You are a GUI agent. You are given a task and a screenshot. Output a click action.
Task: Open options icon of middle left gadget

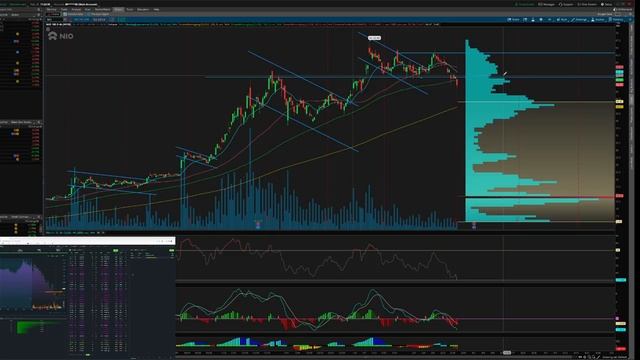(39, 122)
